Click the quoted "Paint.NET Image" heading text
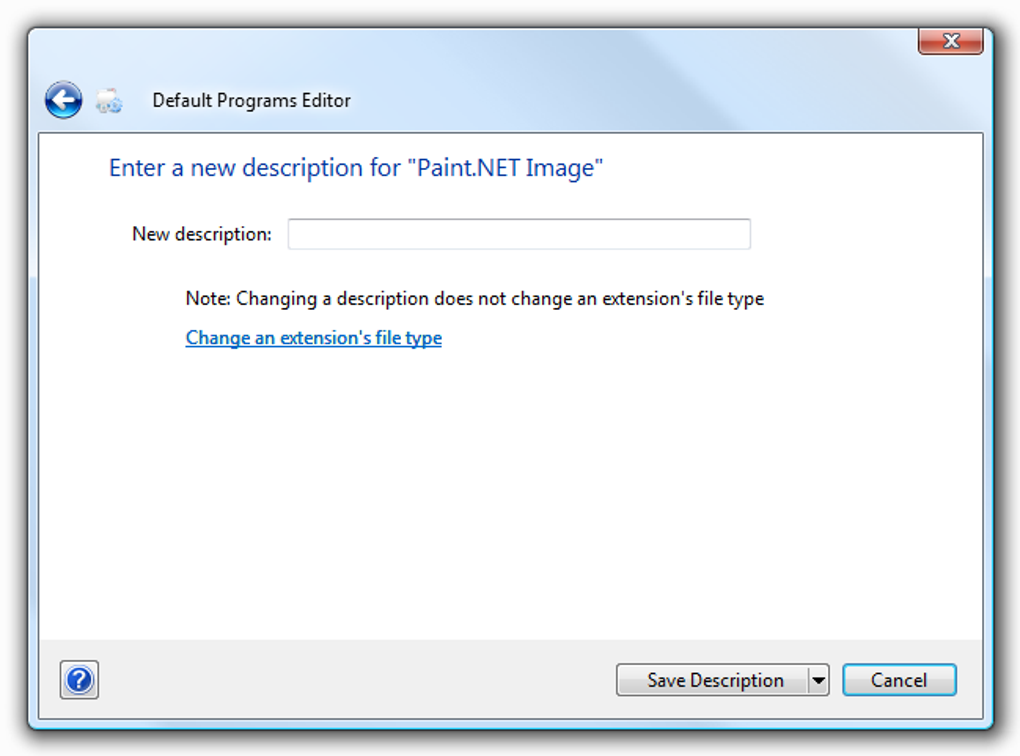 (506, 168)
